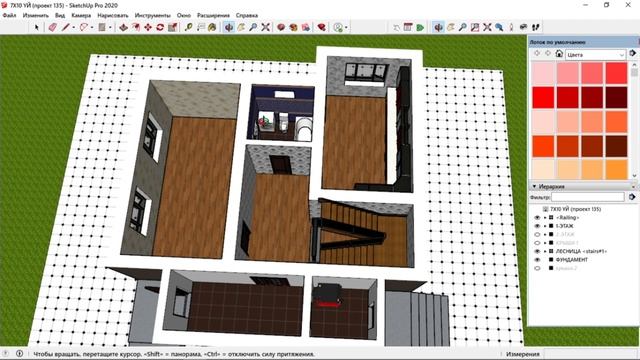
Task: Hide the 1-ЭТАЖ component
Action: pos(537,226)
